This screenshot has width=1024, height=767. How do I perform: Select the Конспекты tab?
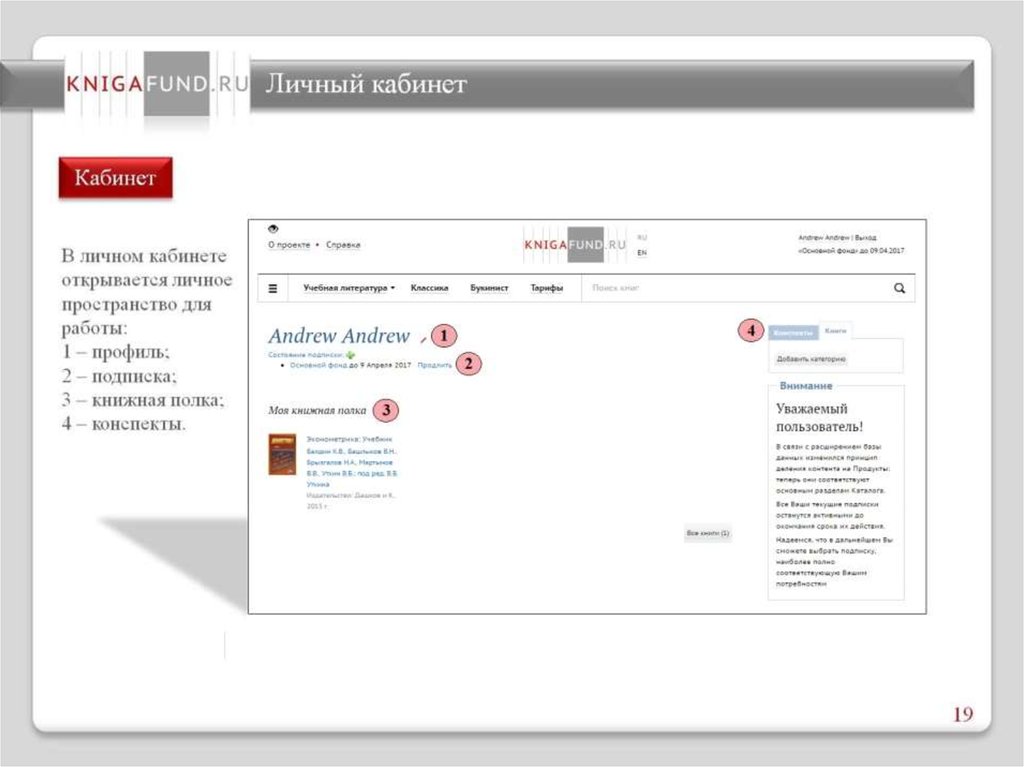[794, 332]
